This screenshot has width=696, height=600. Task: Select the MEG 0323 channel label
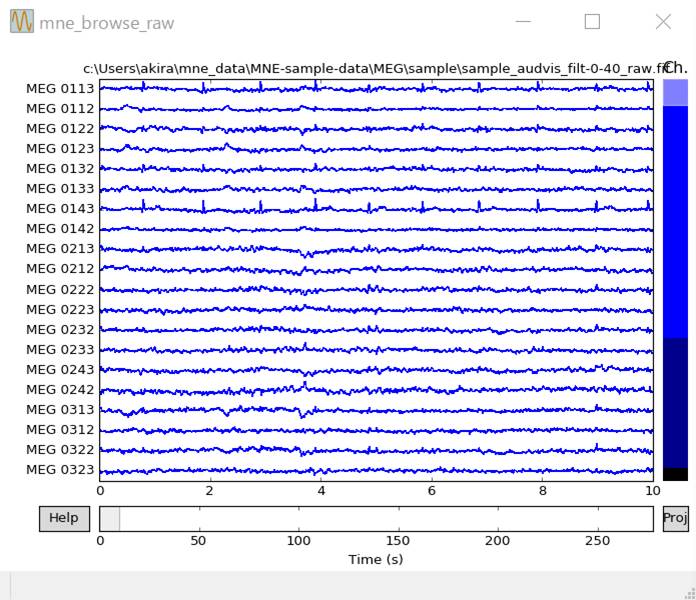60,470
